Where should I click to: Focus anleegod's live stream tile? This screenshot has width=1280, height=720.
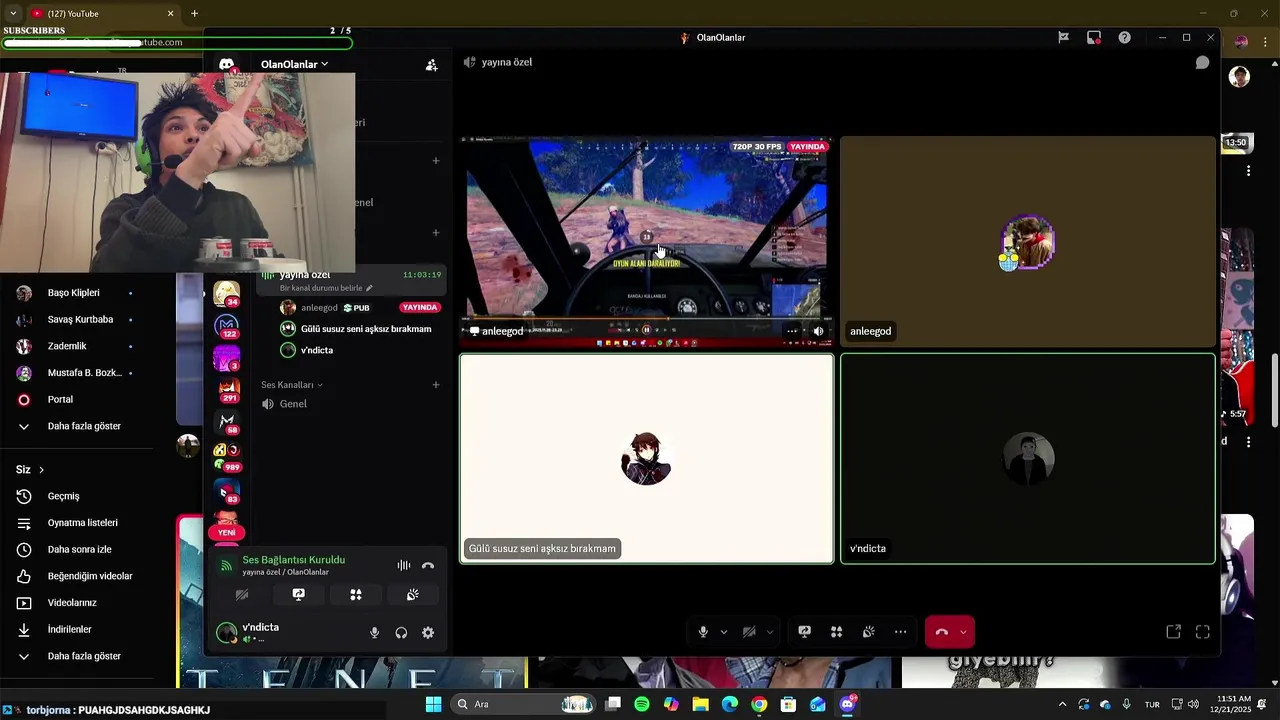pos(646,241)
